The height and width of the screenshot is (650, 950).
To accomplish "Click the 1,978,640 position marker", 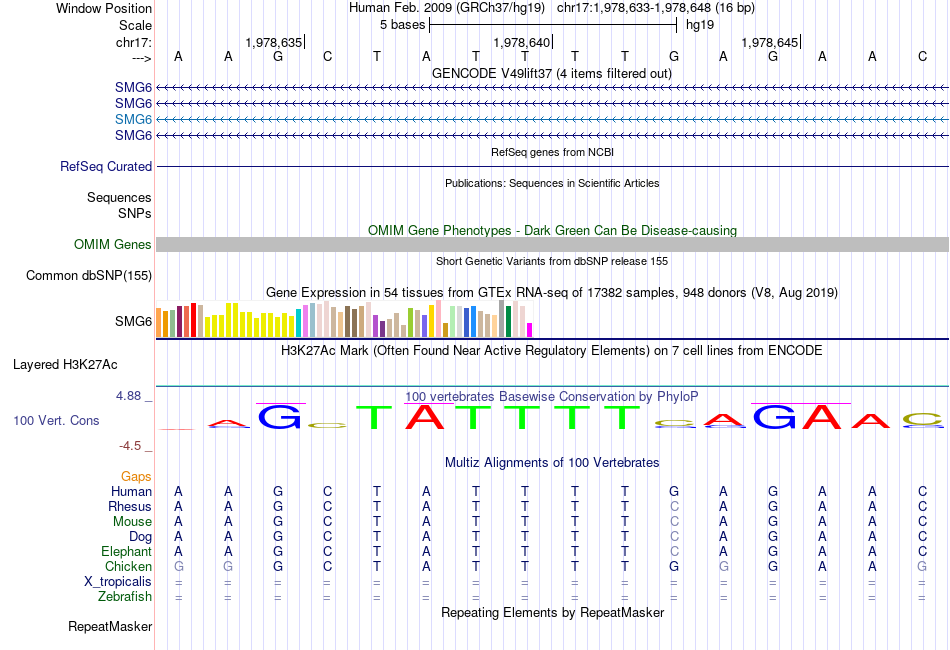I will click(x=522, y=42).
